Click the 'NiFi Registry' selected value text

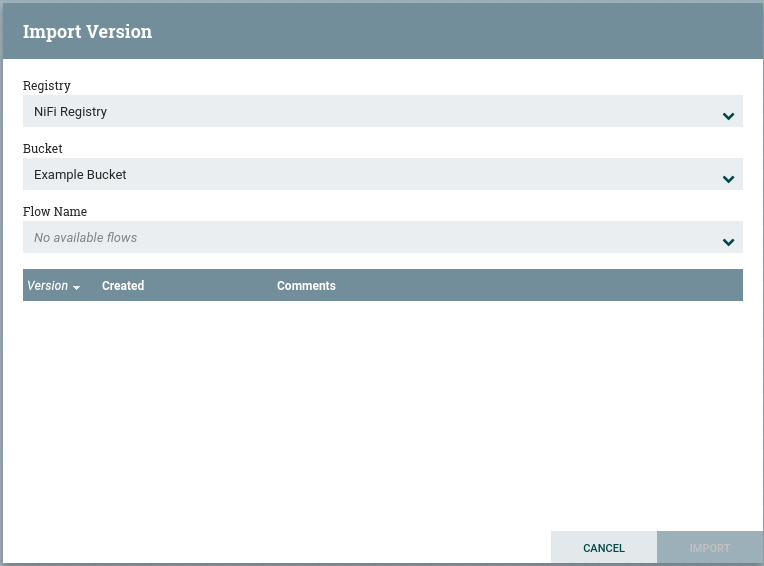coord(70,112)
